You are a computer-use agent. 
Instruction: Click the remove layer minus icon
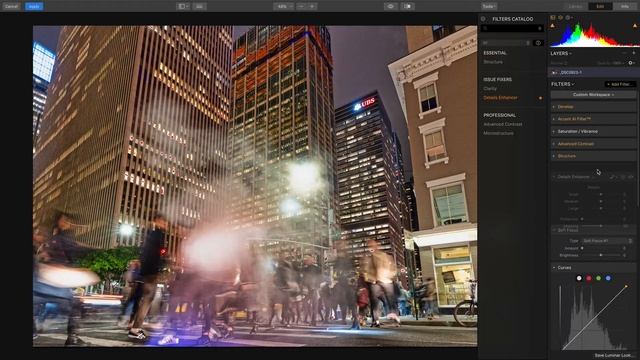(624, 53)
